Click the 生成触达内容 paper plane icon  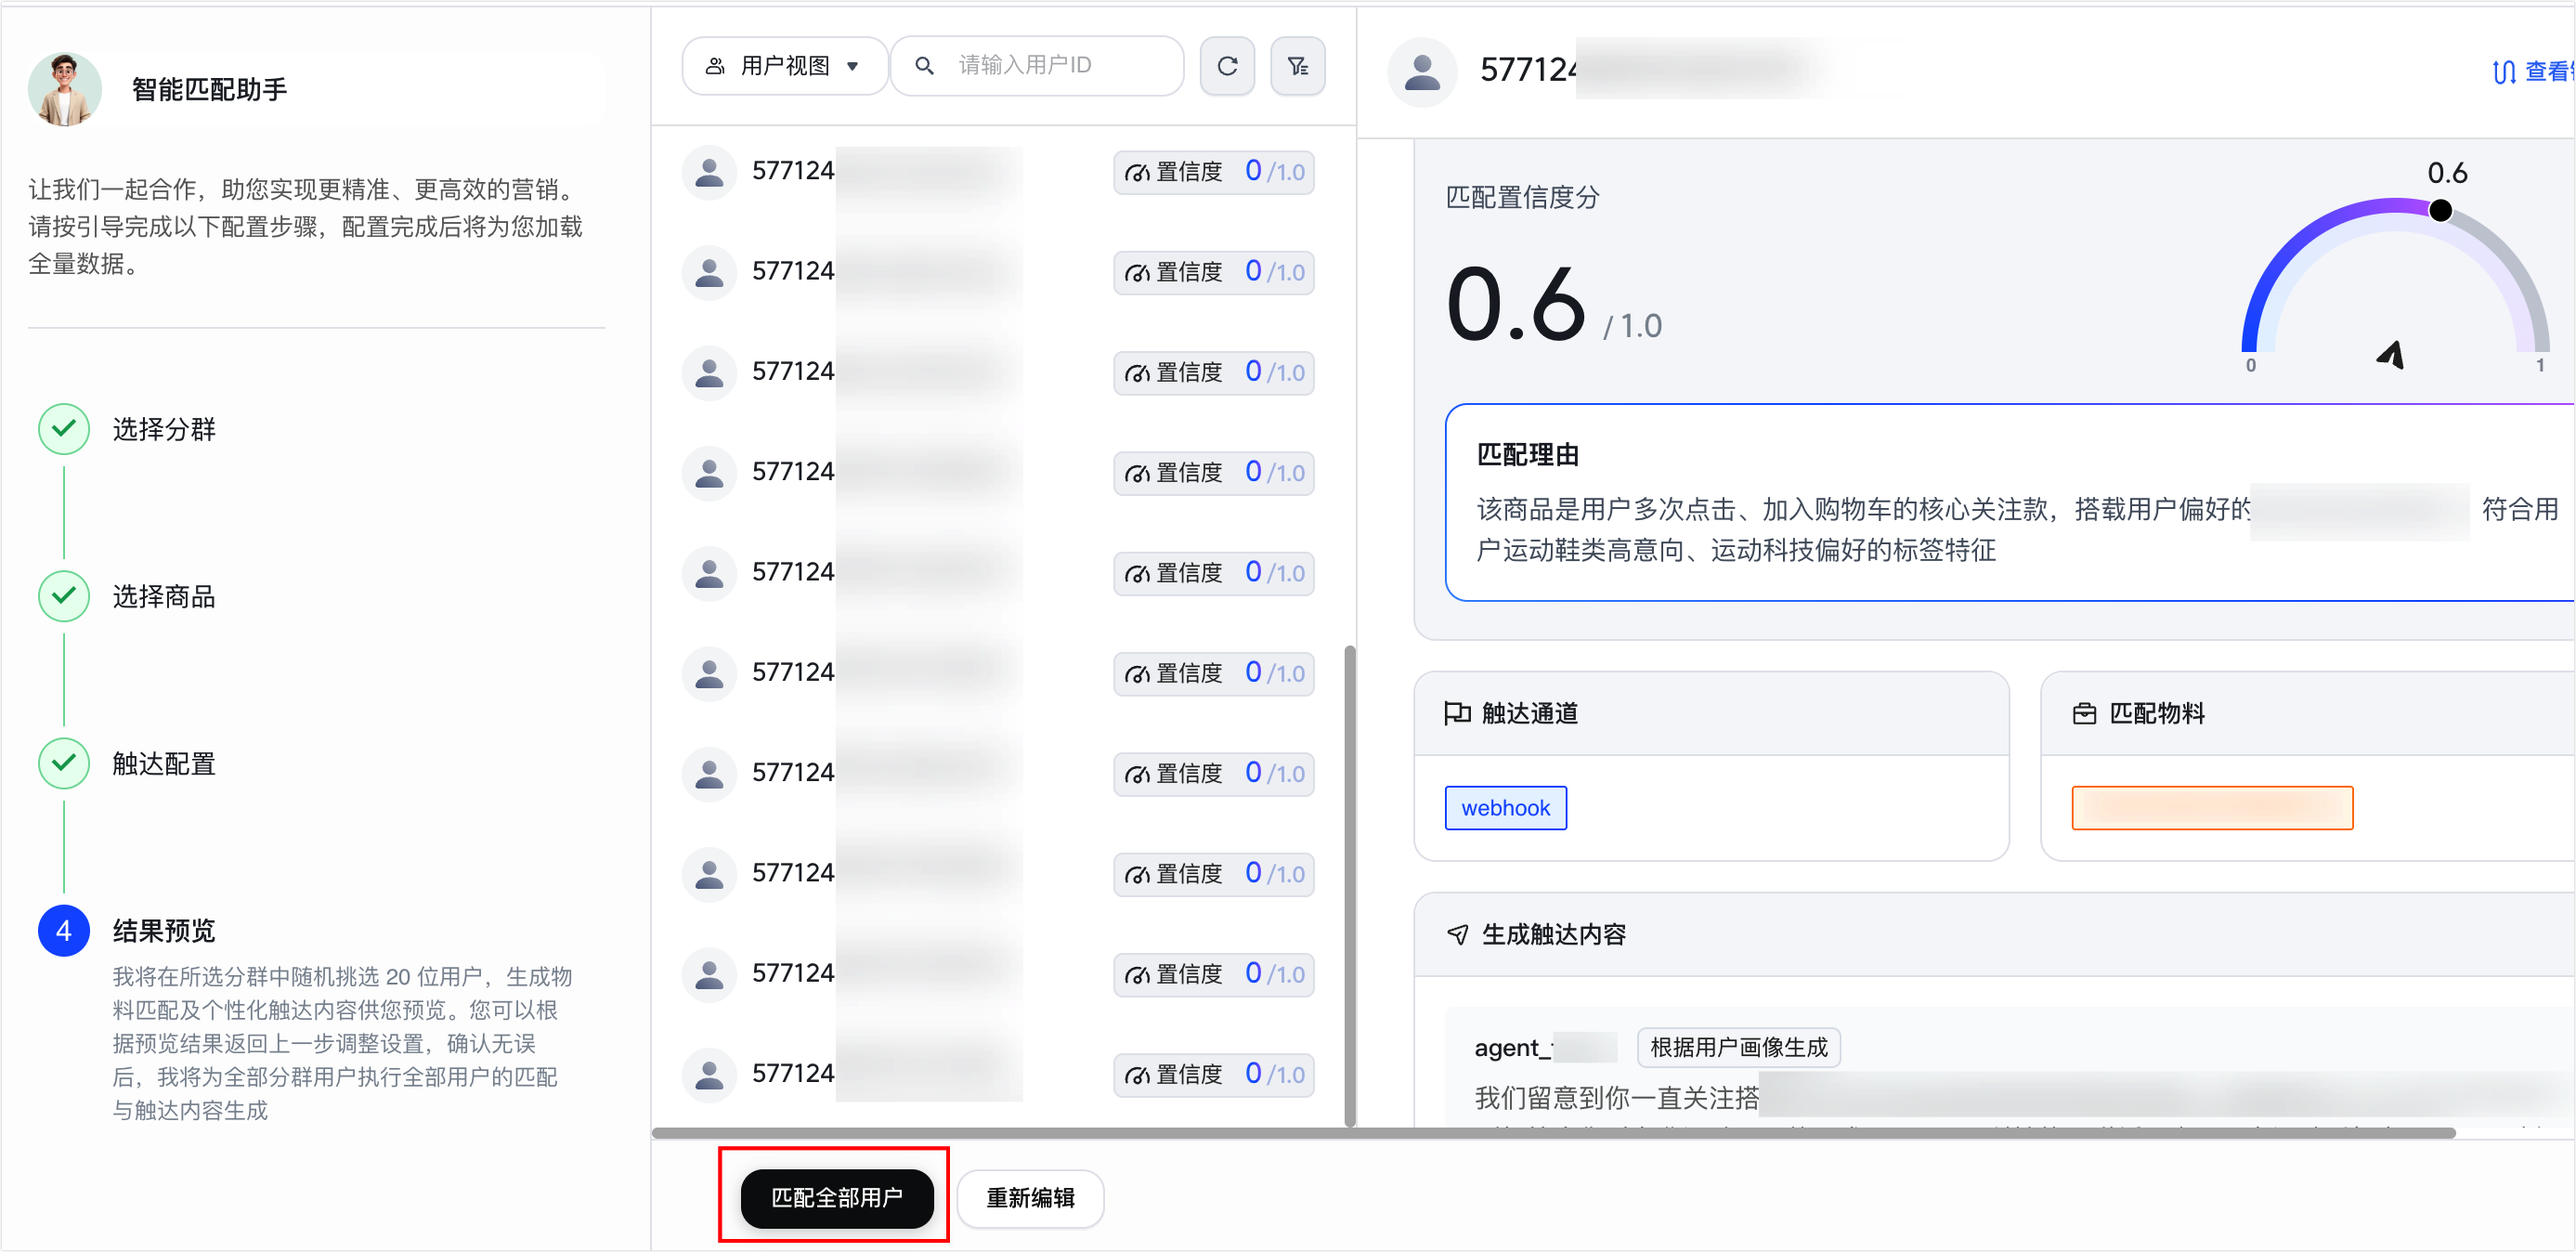[x=1457, y=934]
